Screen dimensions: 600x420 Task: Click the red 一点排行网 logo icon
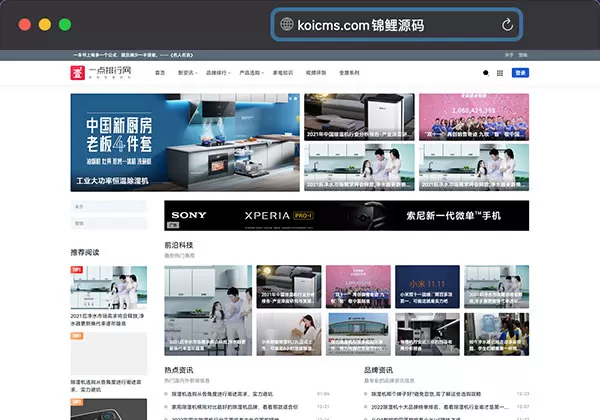[x=78, y=73]
